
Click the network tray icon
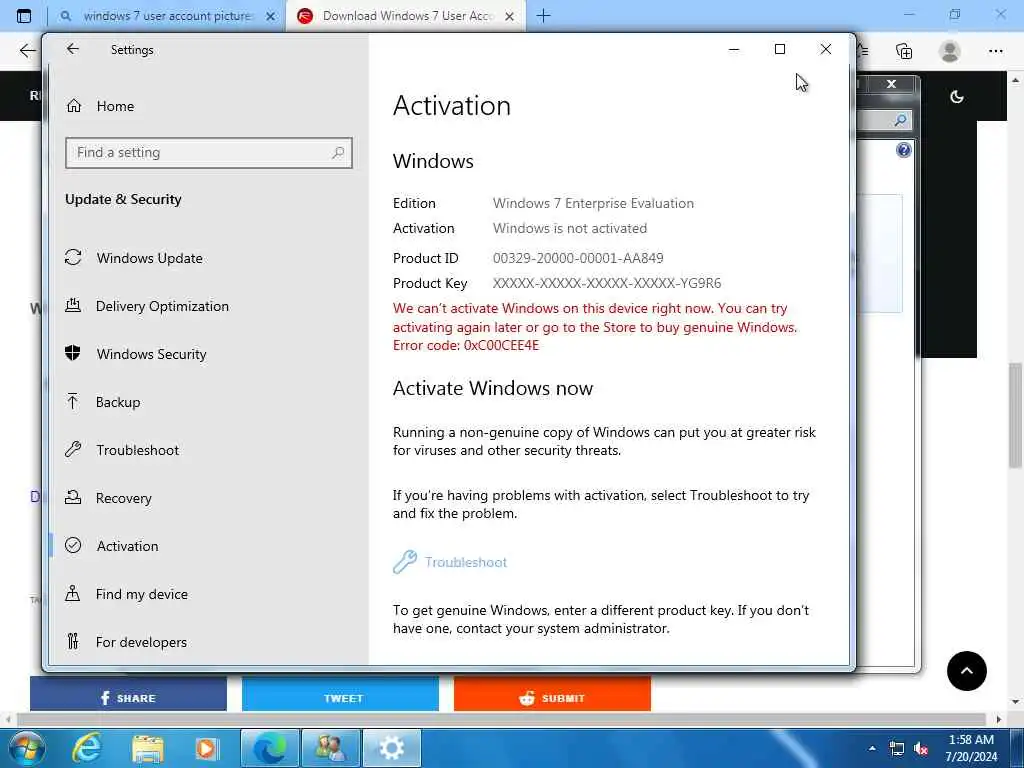click(897, 748)
